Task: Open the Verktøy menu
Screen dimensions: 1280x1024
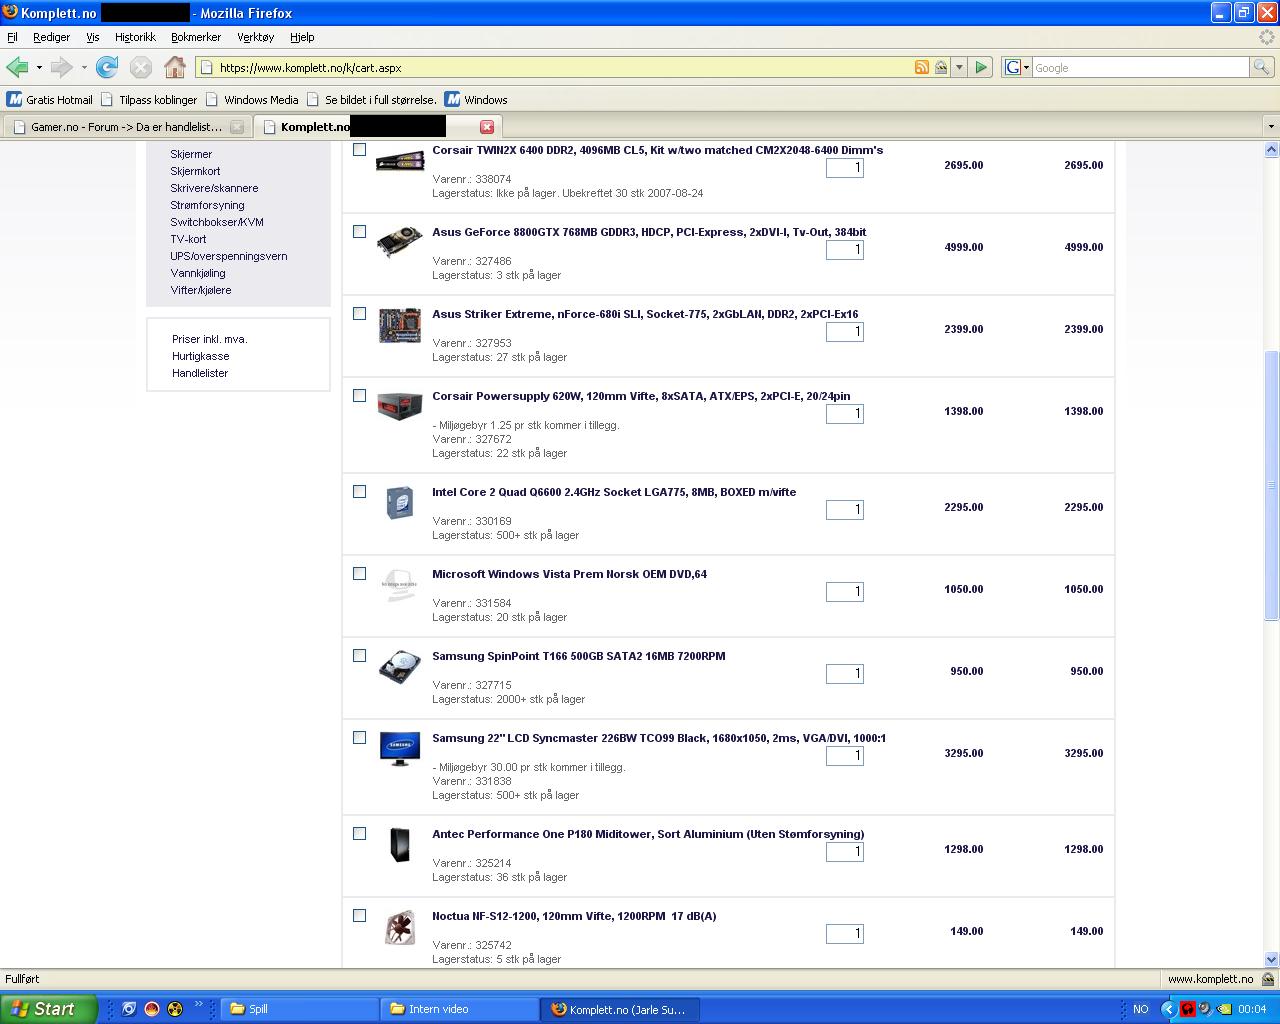Action: tap(255, 37)
